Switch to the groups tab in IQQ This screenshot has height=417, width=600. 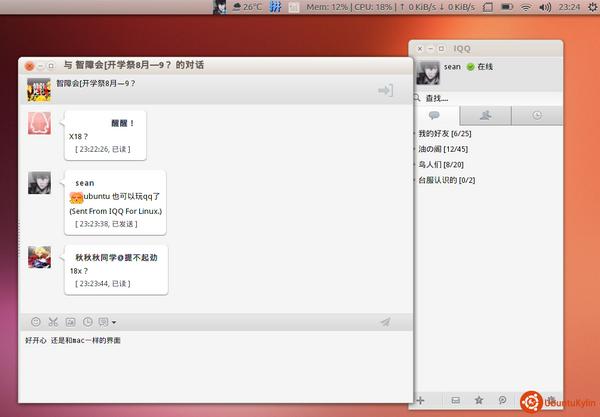pos(487,115)
